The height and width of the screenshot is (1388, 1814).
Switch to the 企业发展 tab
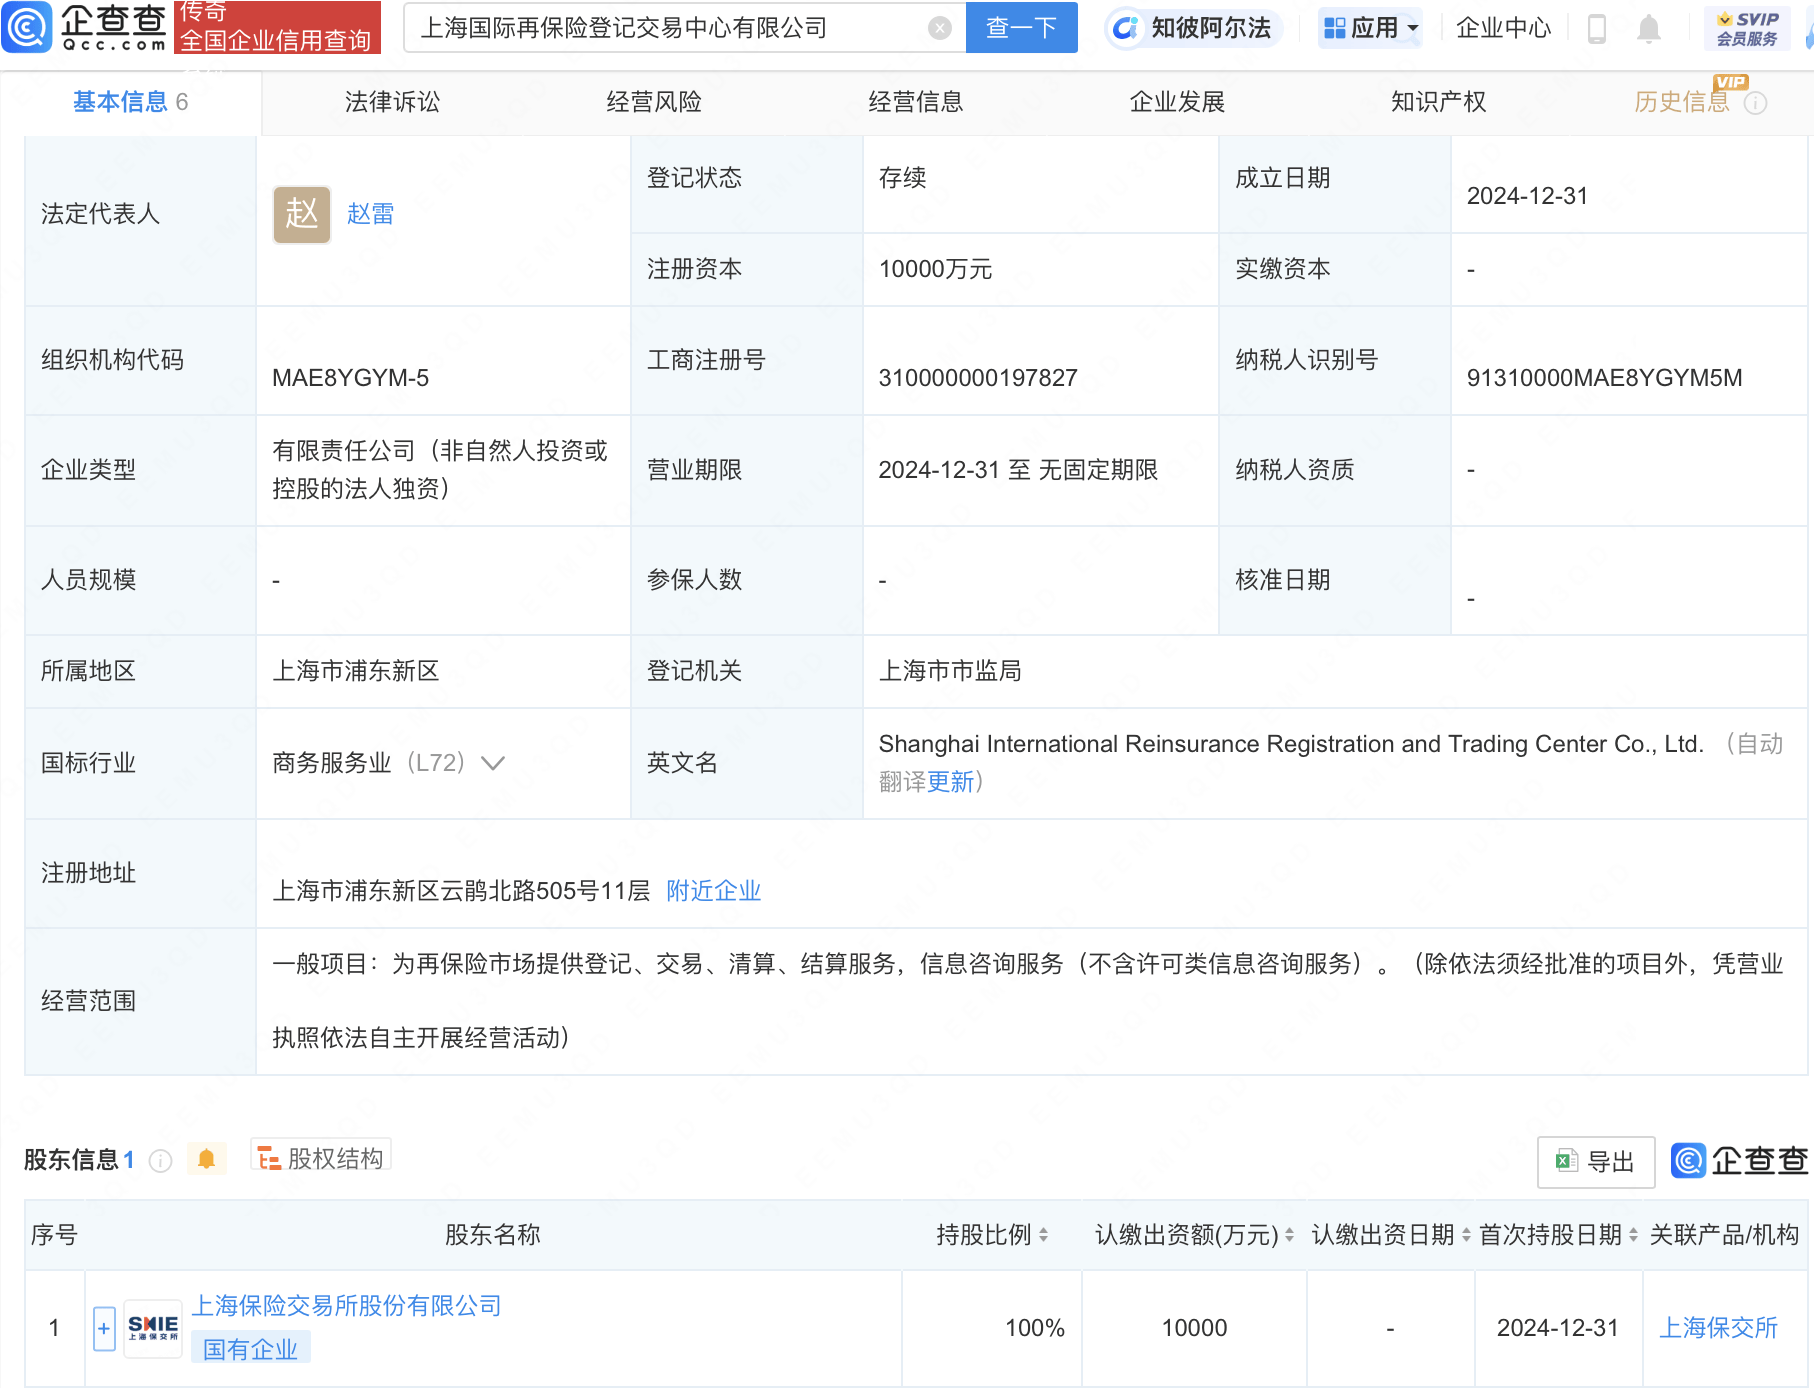click(1177, 102)
